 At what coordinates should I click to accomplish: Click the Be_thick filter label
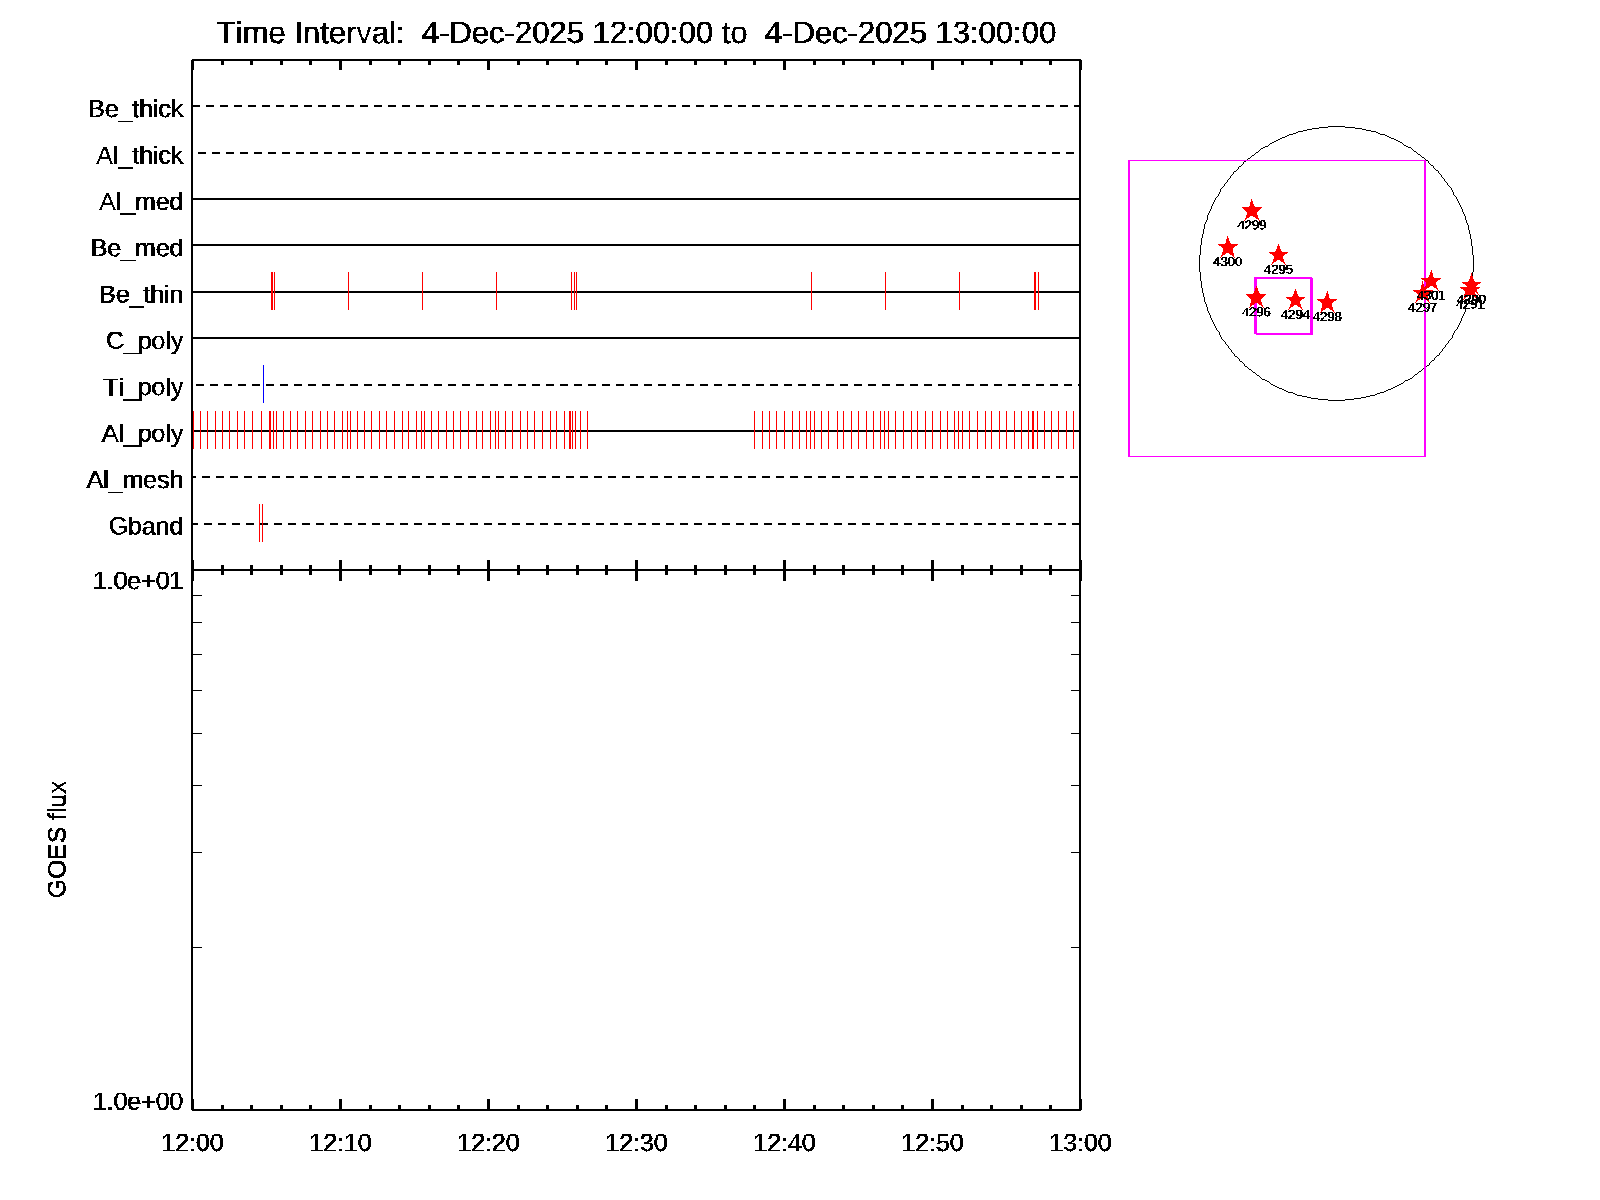coord(136,108)
